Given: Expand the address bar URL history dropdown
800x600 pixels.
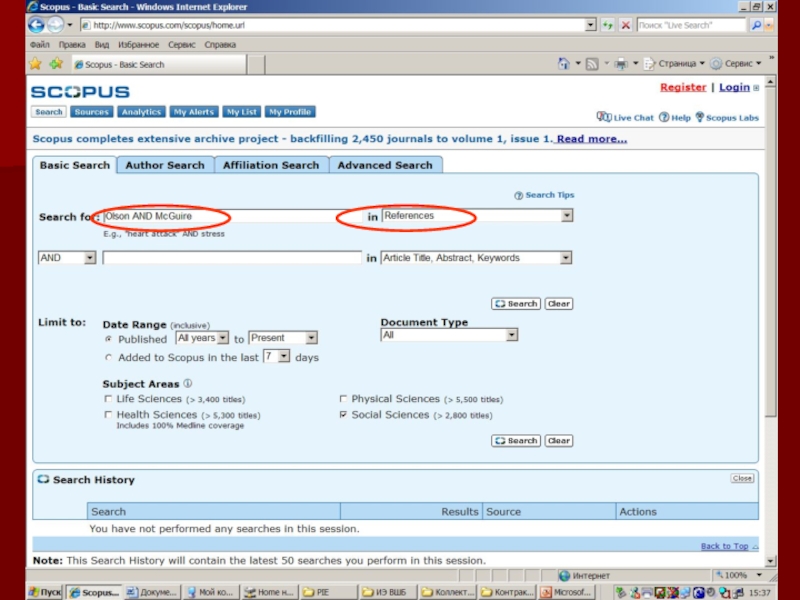Looking at the screenshot, I should (x=590, y=25).
